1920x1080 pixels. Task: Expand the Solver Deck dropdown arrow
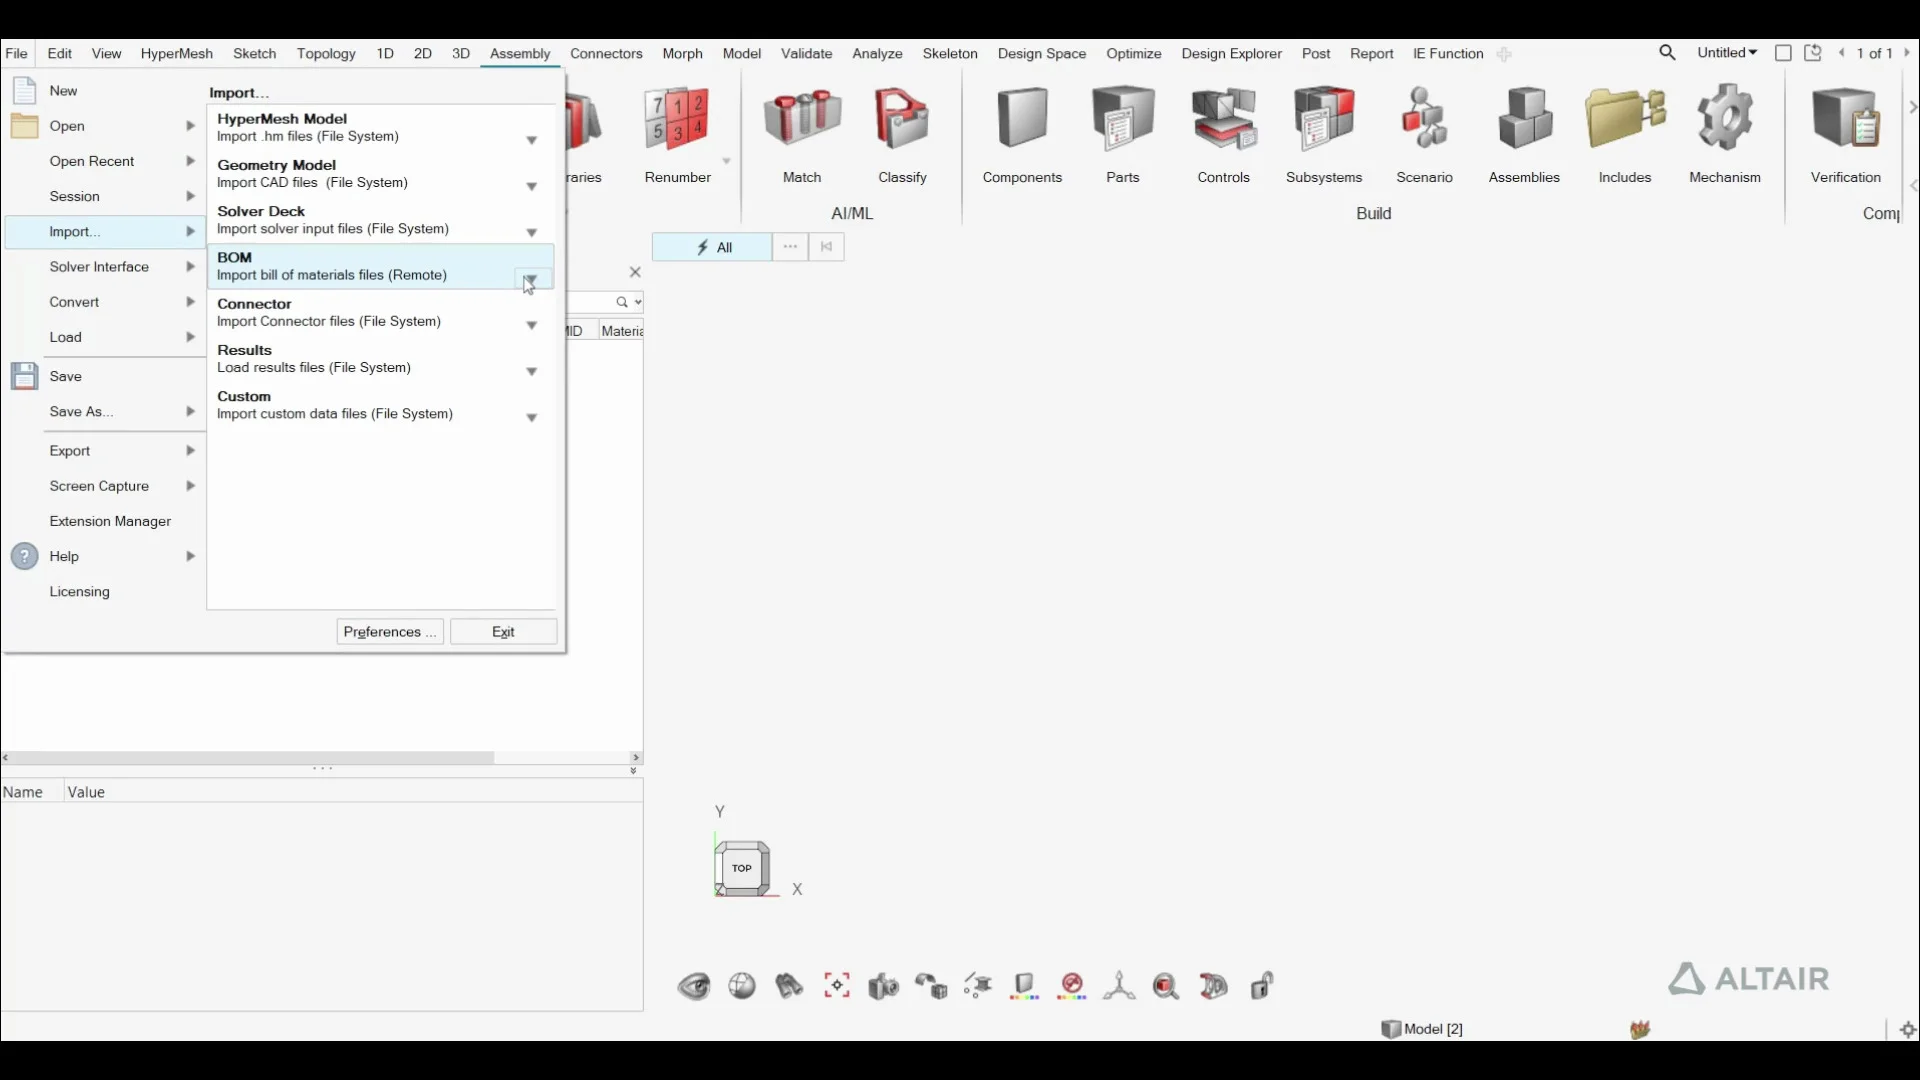coord(532,233)
